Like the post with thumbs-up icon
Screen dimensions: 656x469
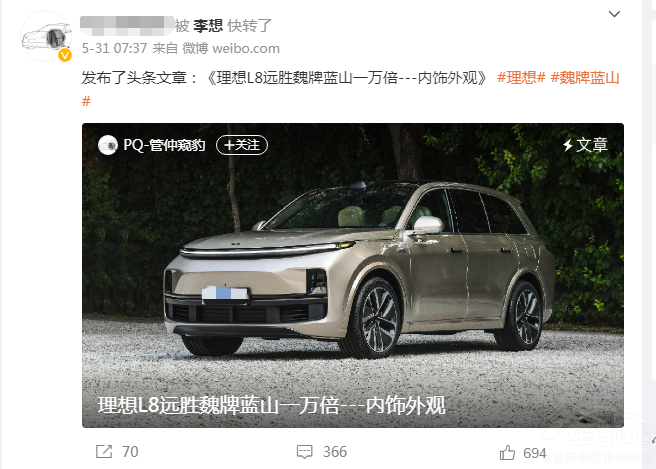[x=507, y=453]
